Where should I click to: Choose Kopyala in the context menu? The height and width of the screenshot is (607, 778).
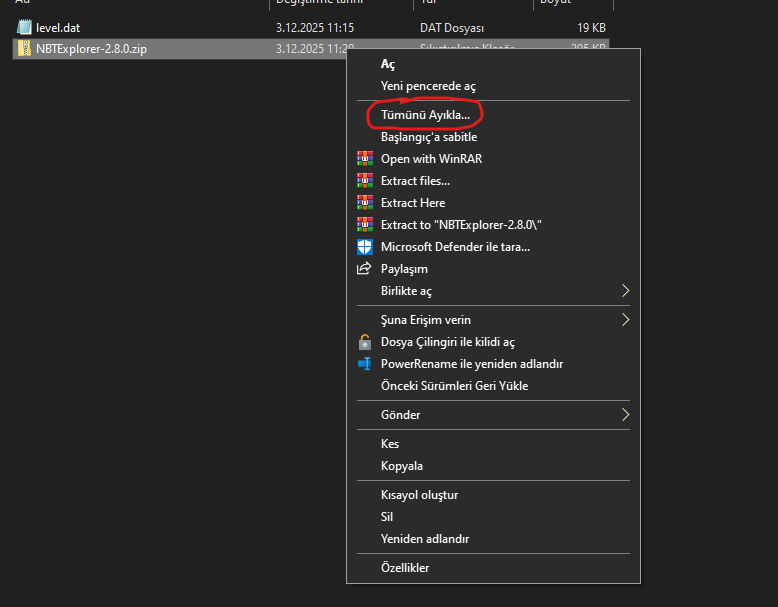(x=402, y=466)
